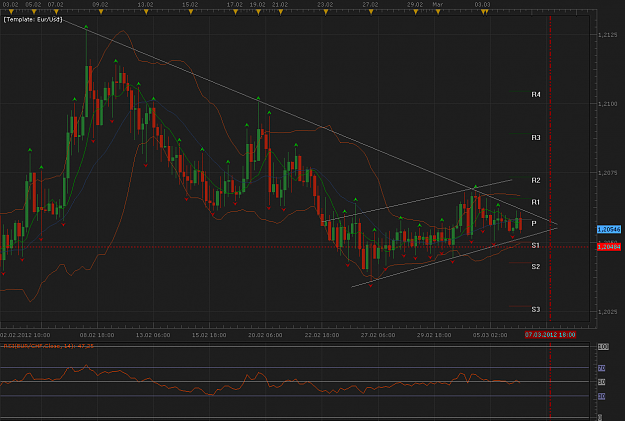The width and height of the screenshot is (625, 421).
Task: Click the yellow day marker under 19.02
Action: pyautogui.click(x=258, y=12)
